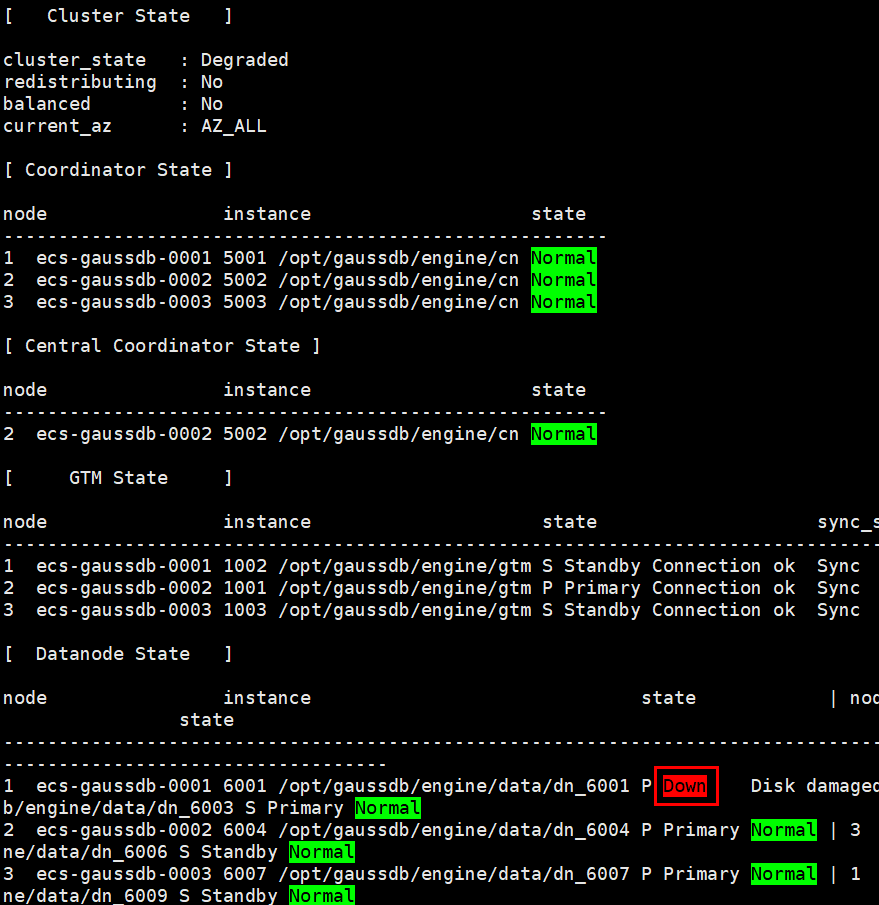Viewport: 879px width, 905px height.
Task: Click the datanode instance number 6004
Action: [245, 829]
